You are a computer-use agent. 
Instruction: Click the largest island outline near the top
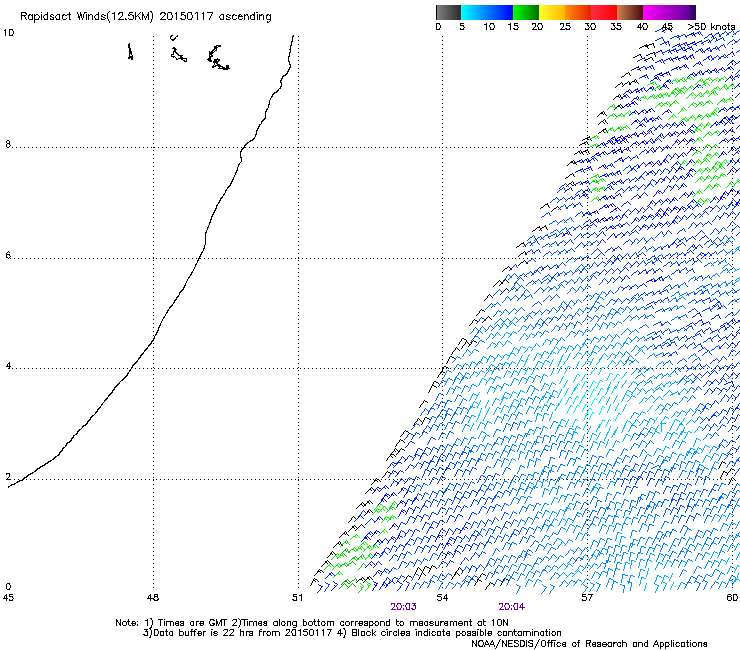(218, 58)
